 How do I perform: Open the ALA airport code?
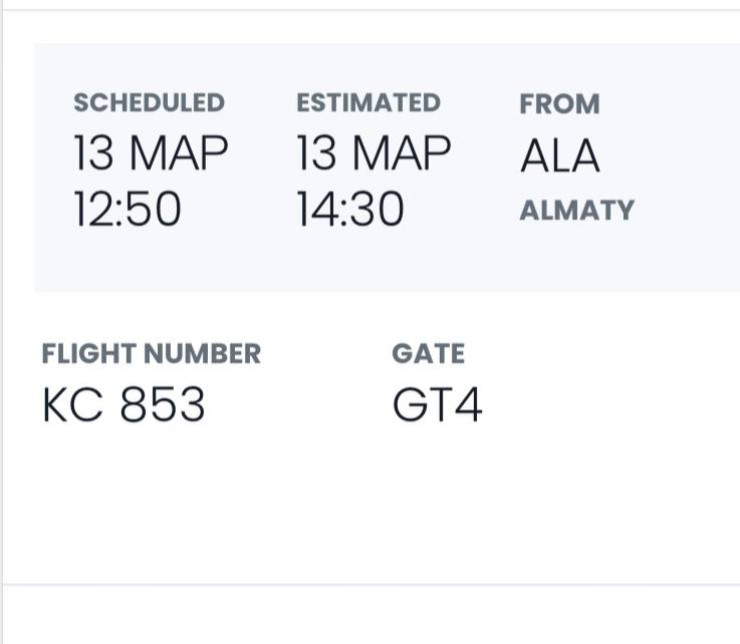point(559,157)
